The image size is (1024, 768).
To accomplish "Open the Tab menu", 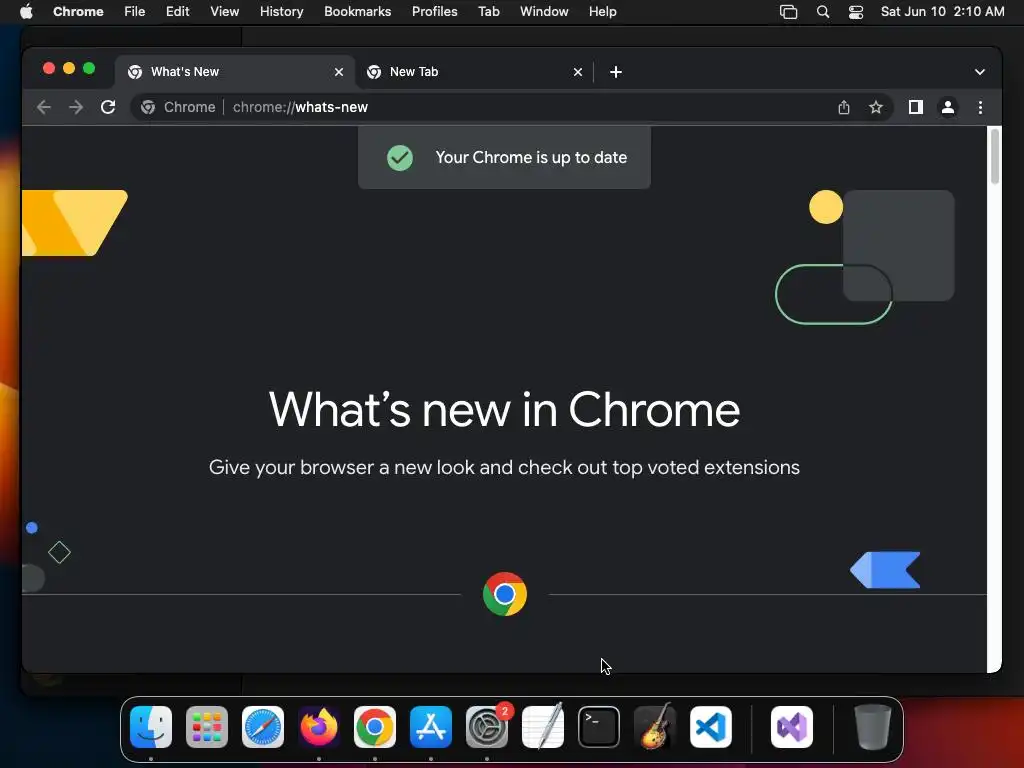I will (488, 12).
